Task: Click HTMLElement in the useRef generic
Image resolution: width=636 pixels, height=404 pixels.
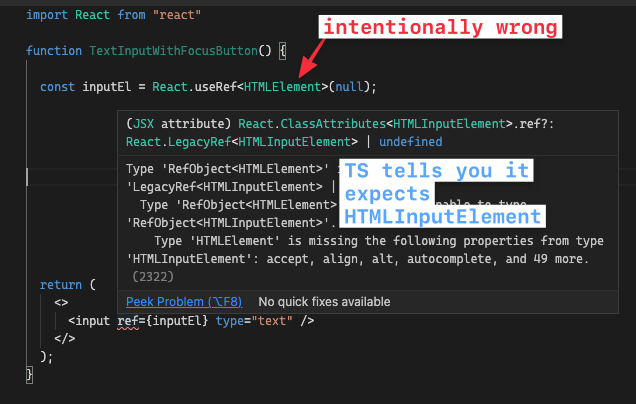Action: [283, 87]
